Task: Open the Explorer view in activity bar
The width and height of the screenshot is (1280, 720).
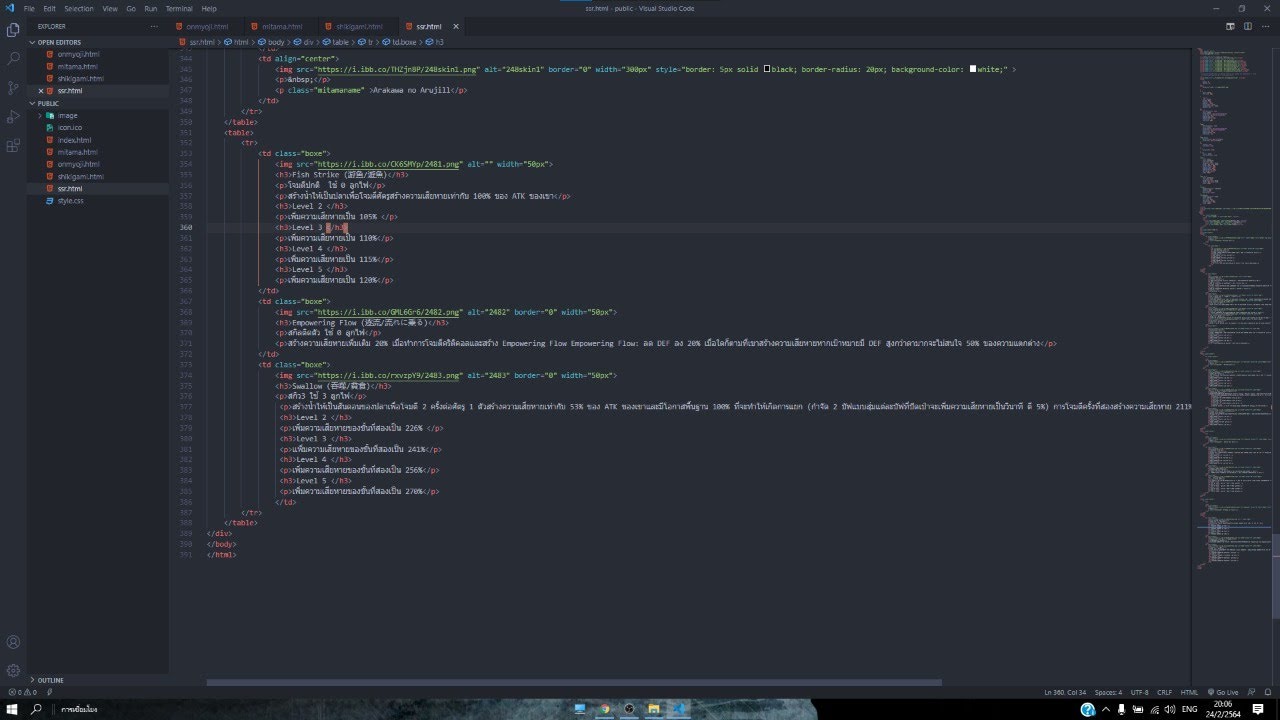Action: 13,30
